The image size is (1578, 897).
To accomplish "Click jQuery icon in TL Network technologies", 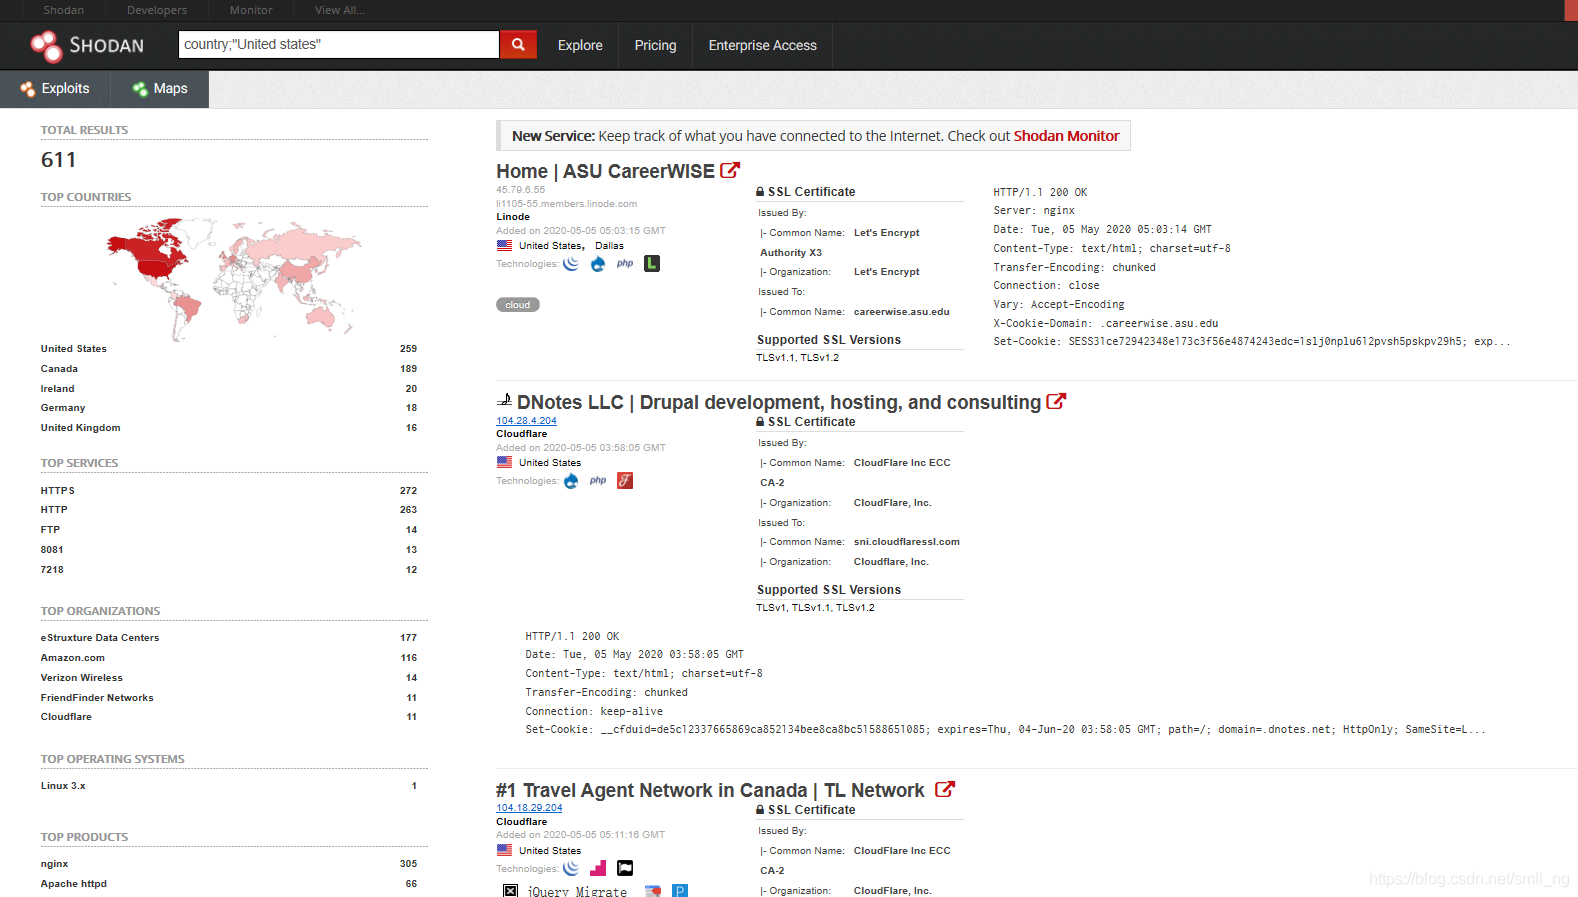I will (571, 868).
